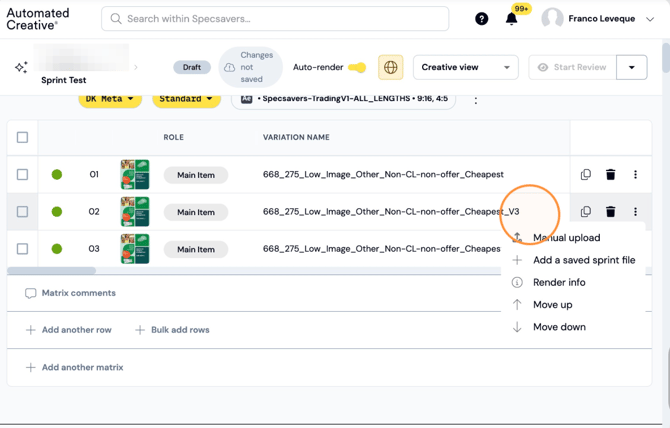Open the DK Meta dropdown
This screenshot has width=670, height=428.
coord(110,99)
